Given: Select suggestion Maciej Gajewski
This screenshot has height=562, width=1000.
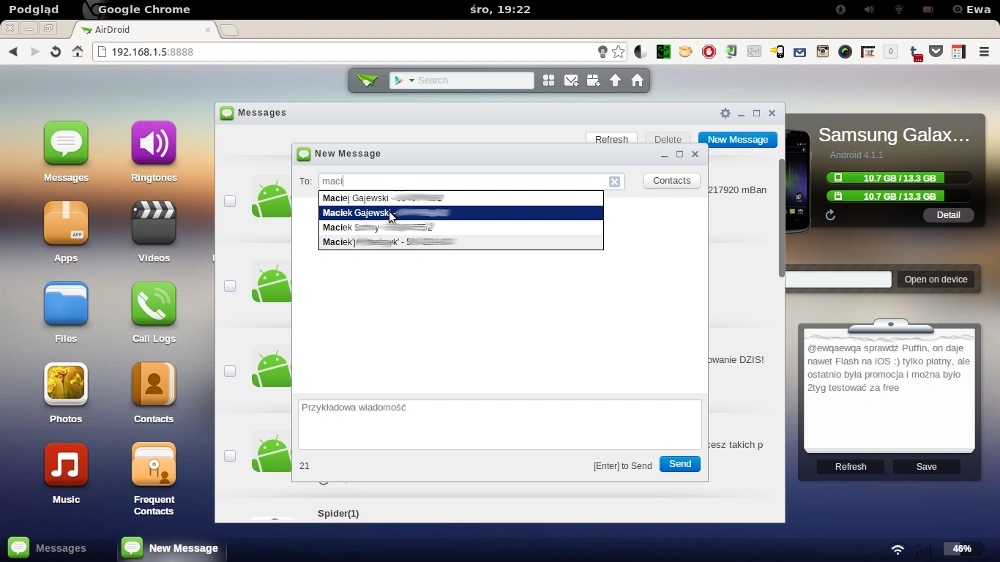Looking at the screenshot, I should pos(460,198).
